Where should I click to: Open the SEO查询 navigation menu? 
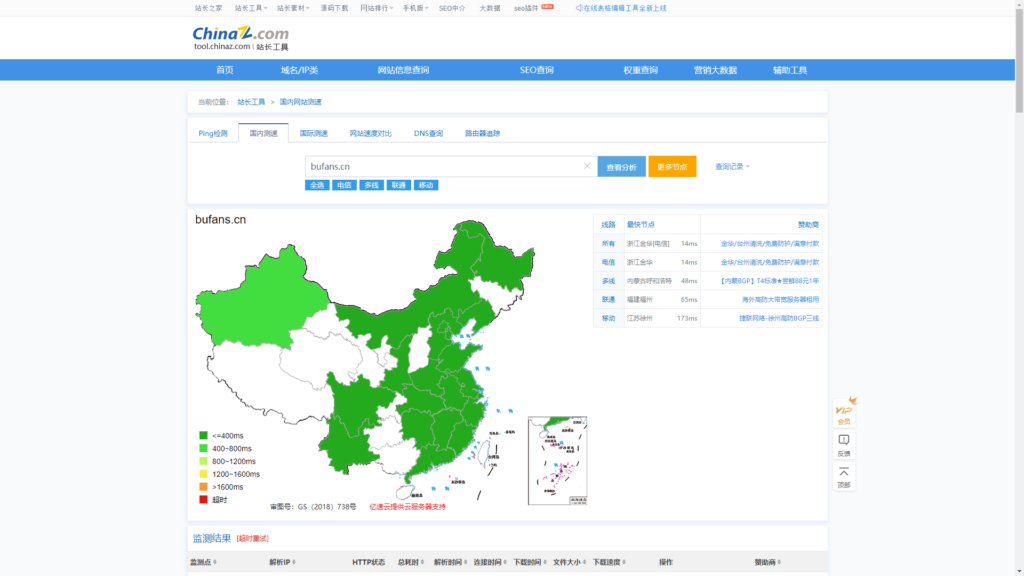click(536, 70)
